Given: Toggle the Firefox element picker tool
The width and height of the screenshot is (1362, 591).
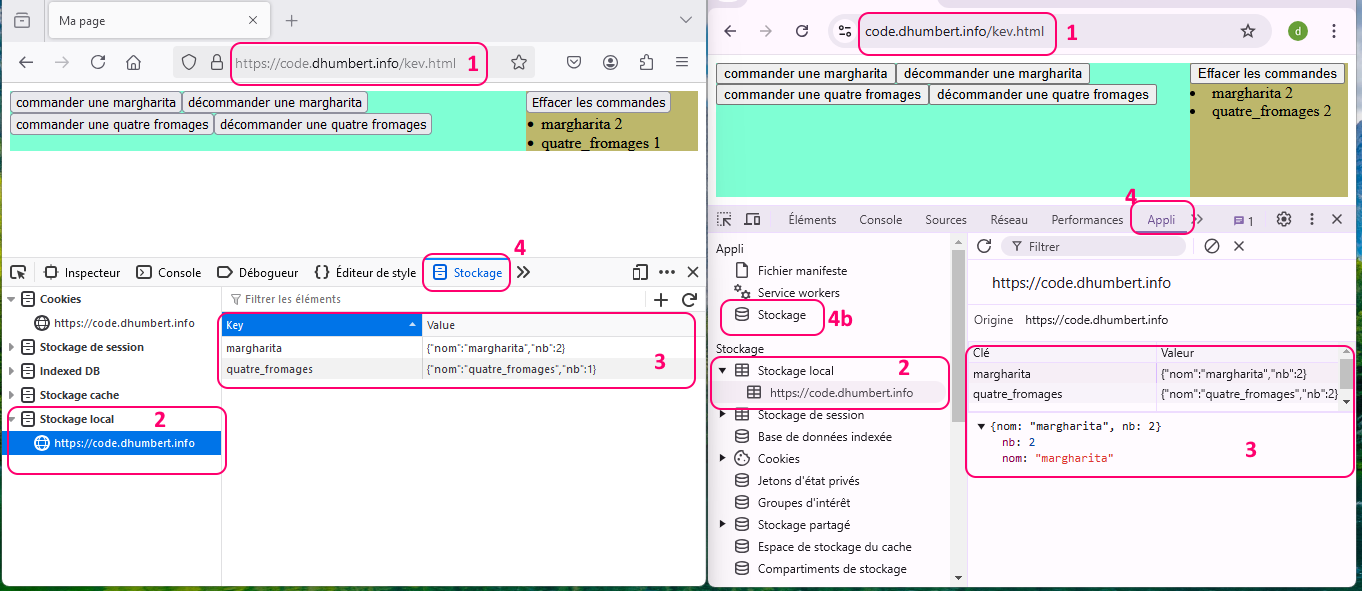Looking at the screenshot, I should (x=18, y=272).
